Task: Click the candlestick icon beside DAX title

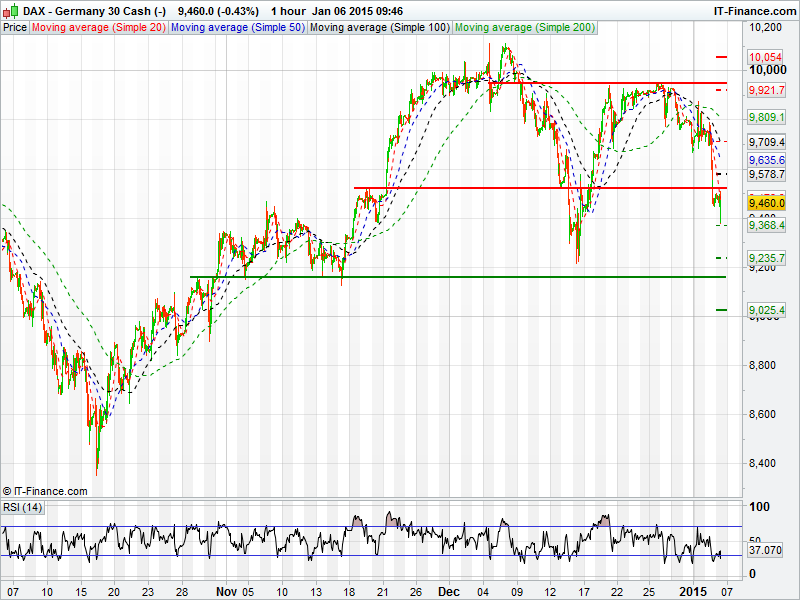Action: [x=11, y=10]
